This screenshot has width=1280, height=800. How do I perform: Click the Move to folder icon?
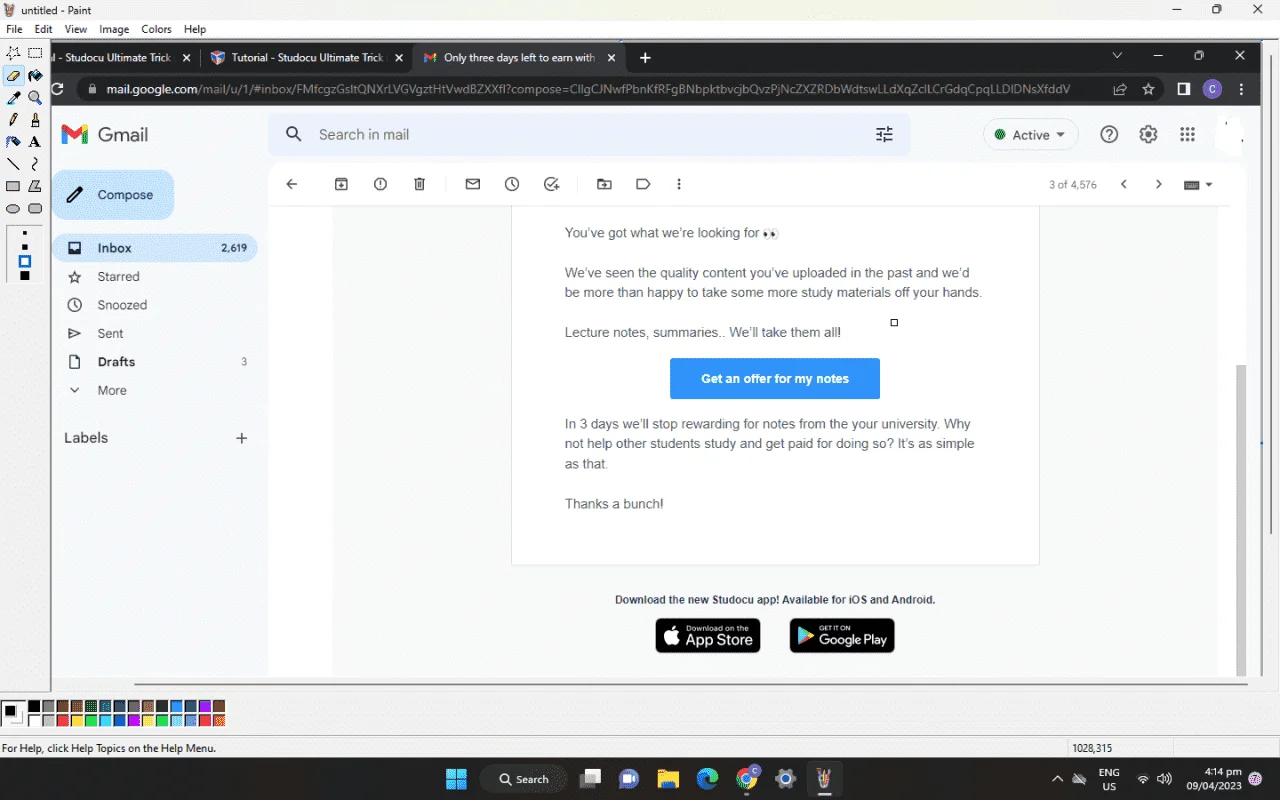tap(604, 184)
